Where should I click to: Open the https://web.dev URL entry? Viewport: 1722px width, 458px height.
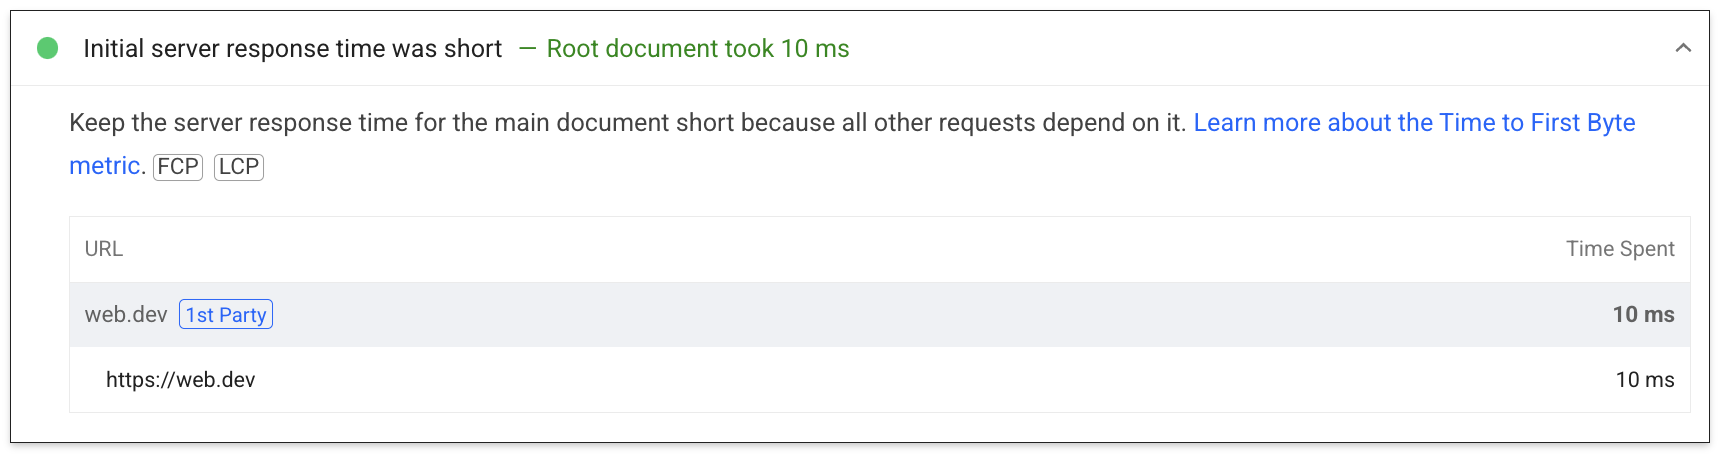[181, 380]
